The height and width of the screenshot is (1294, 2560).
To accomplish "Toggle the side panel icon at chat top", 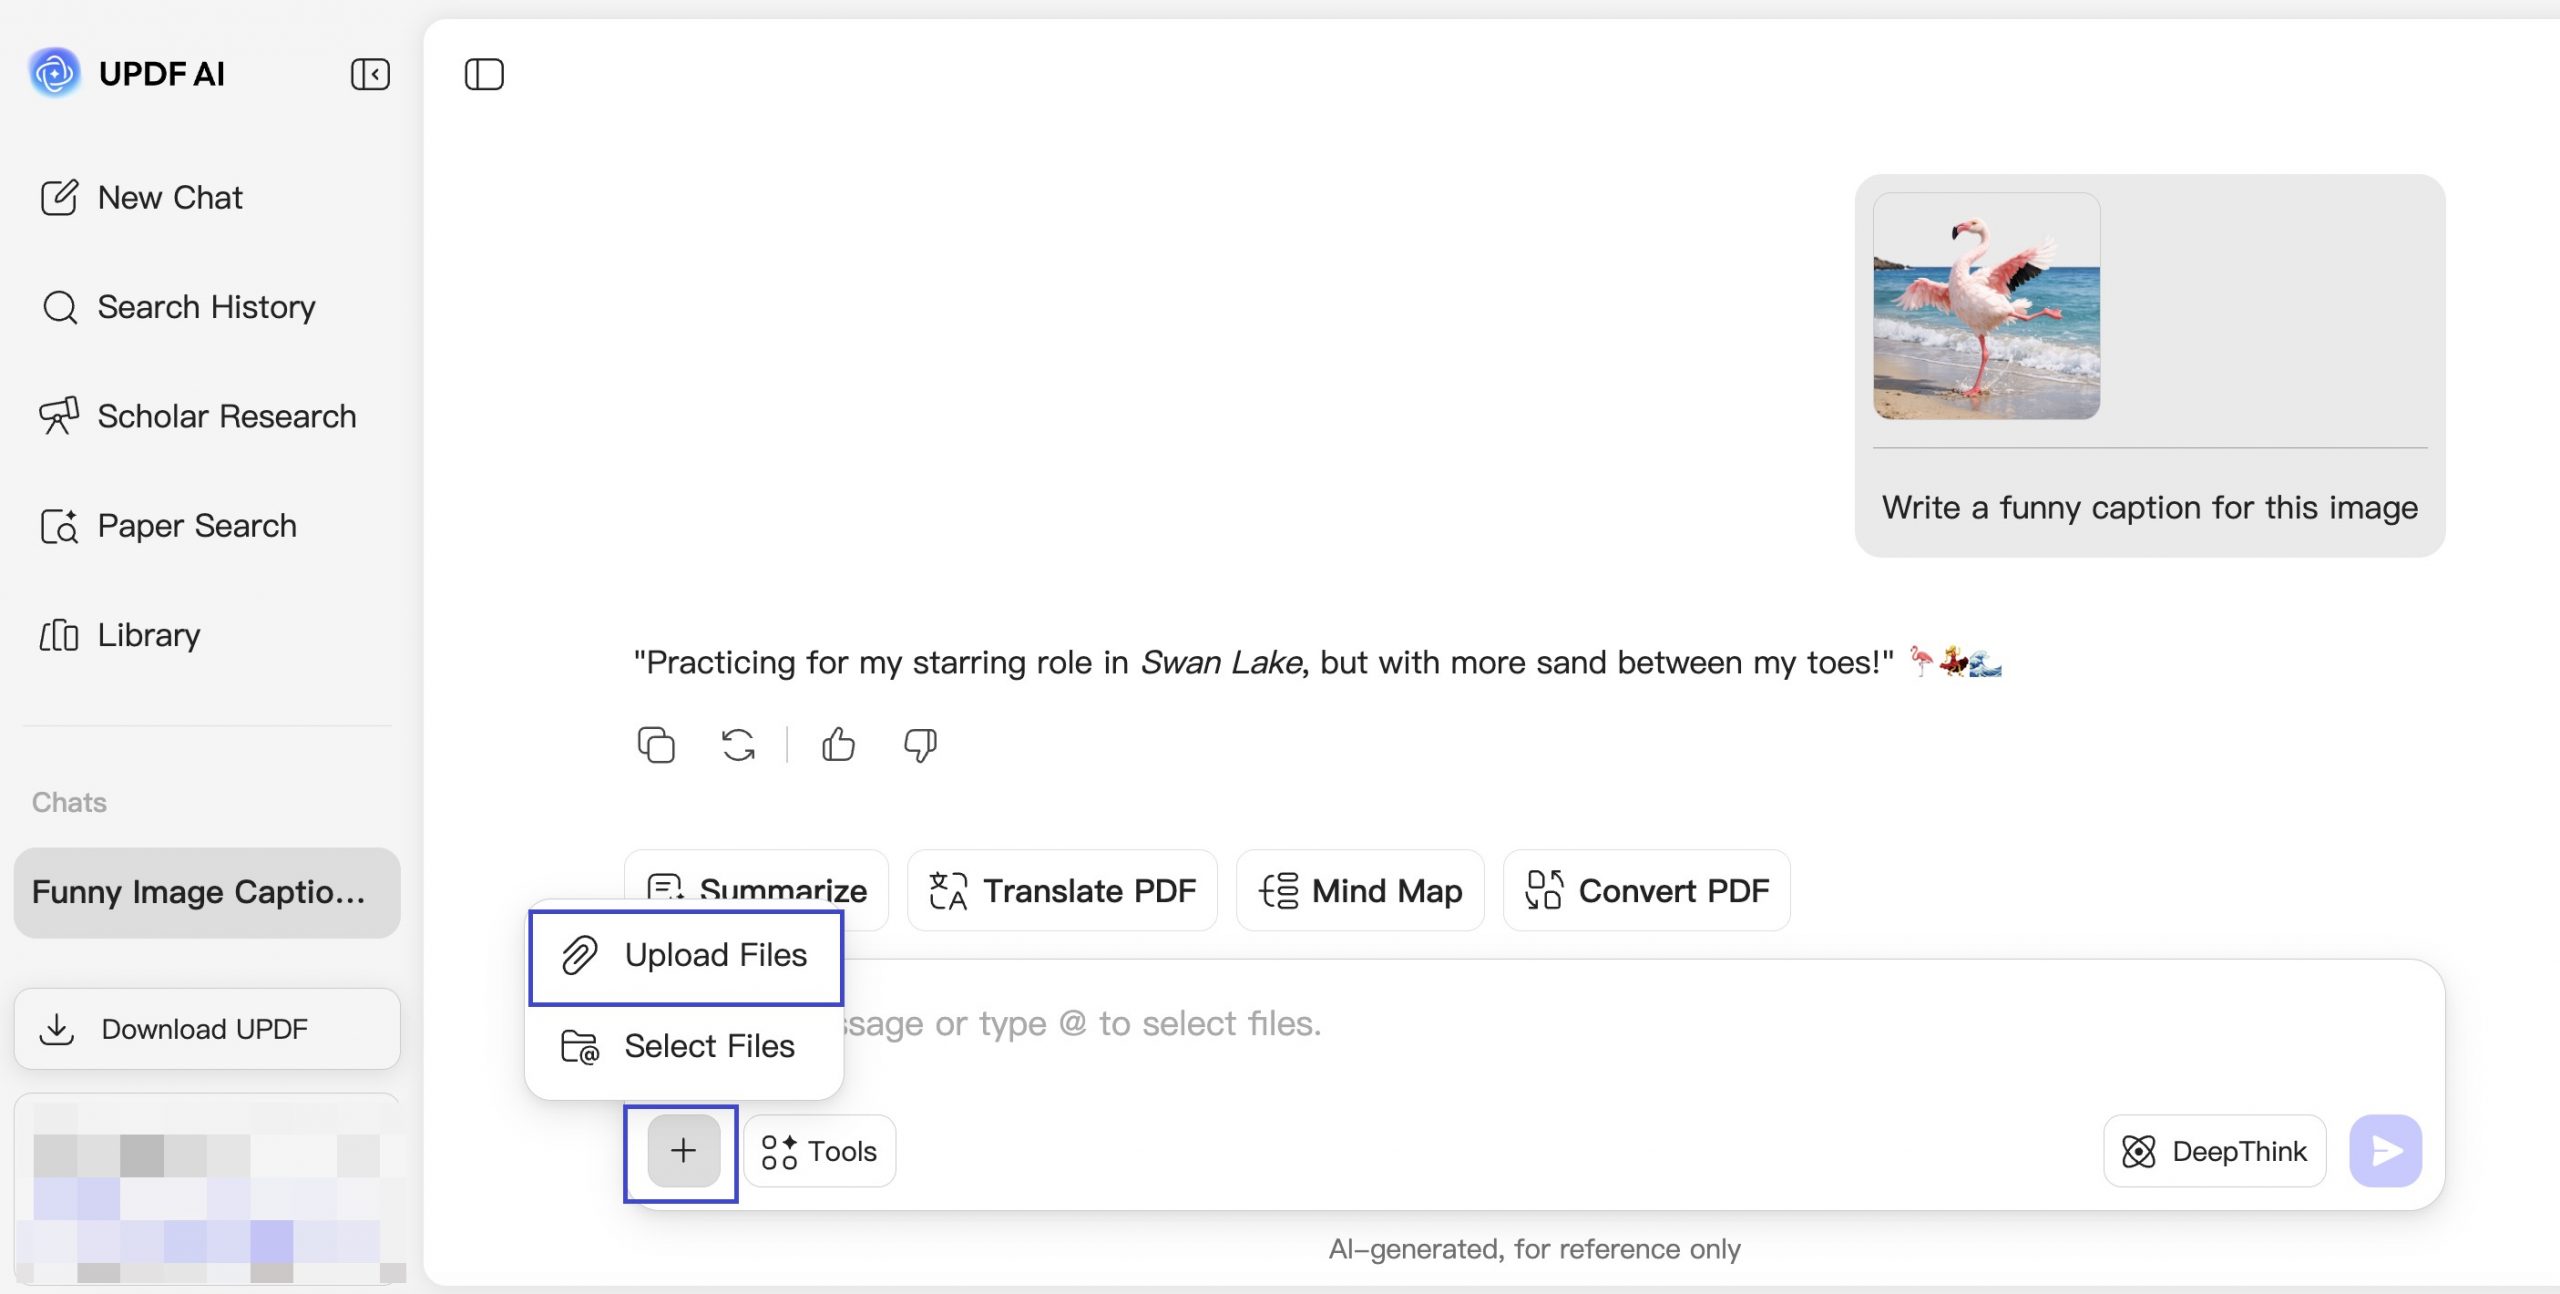I will coord(484,74).
